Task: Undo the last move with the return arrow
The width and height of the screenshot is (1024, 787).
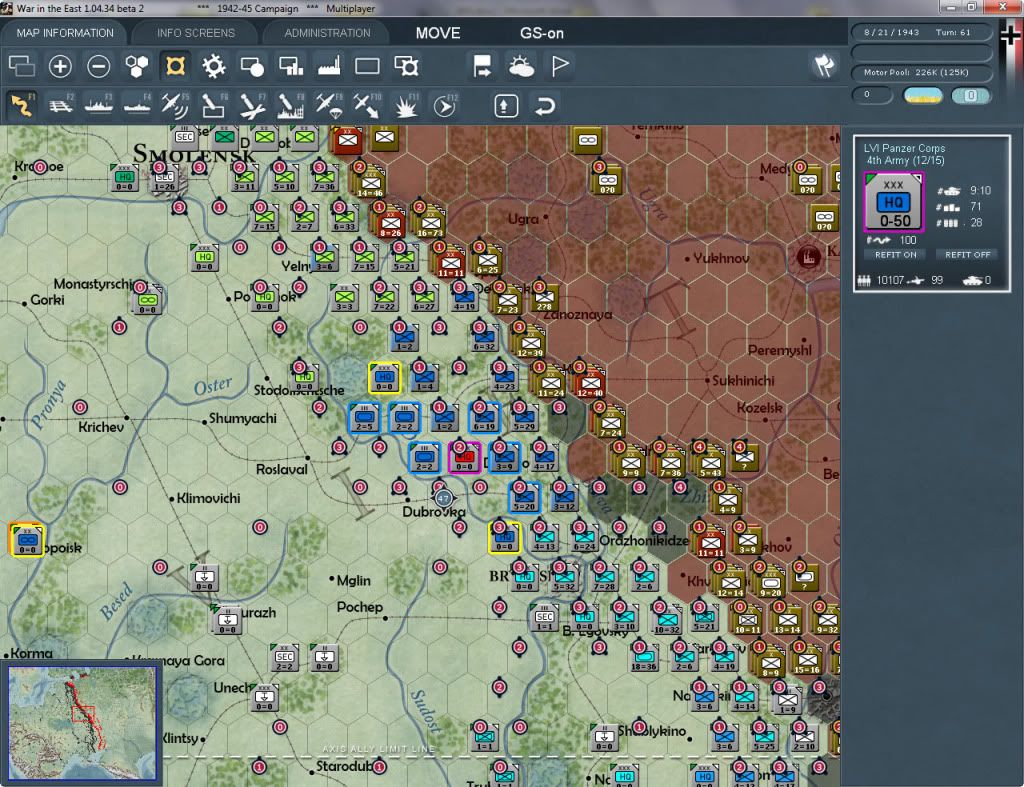Action: (x=545, y=106)
